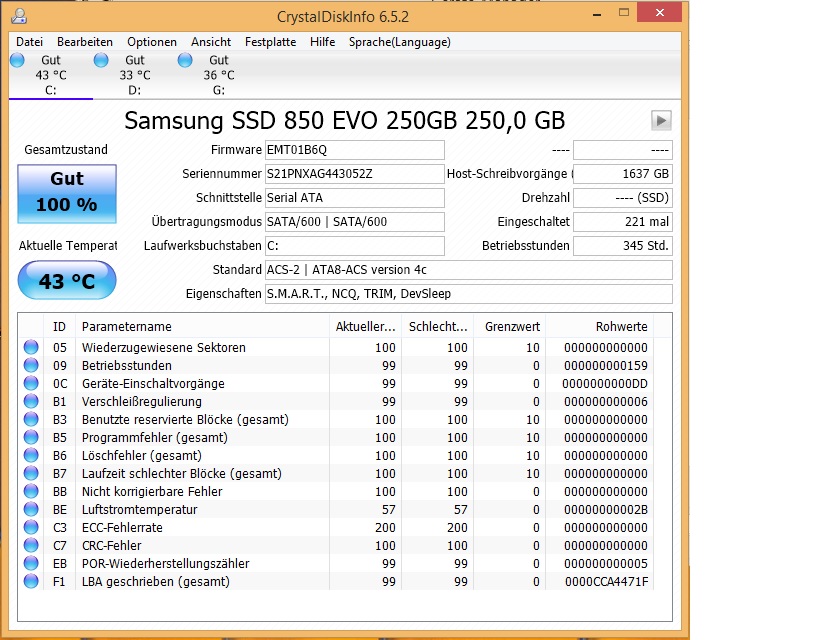Click status orb for Programmfehler row
The width and height of the screenshot is (819, 640).
pos(31,437)
